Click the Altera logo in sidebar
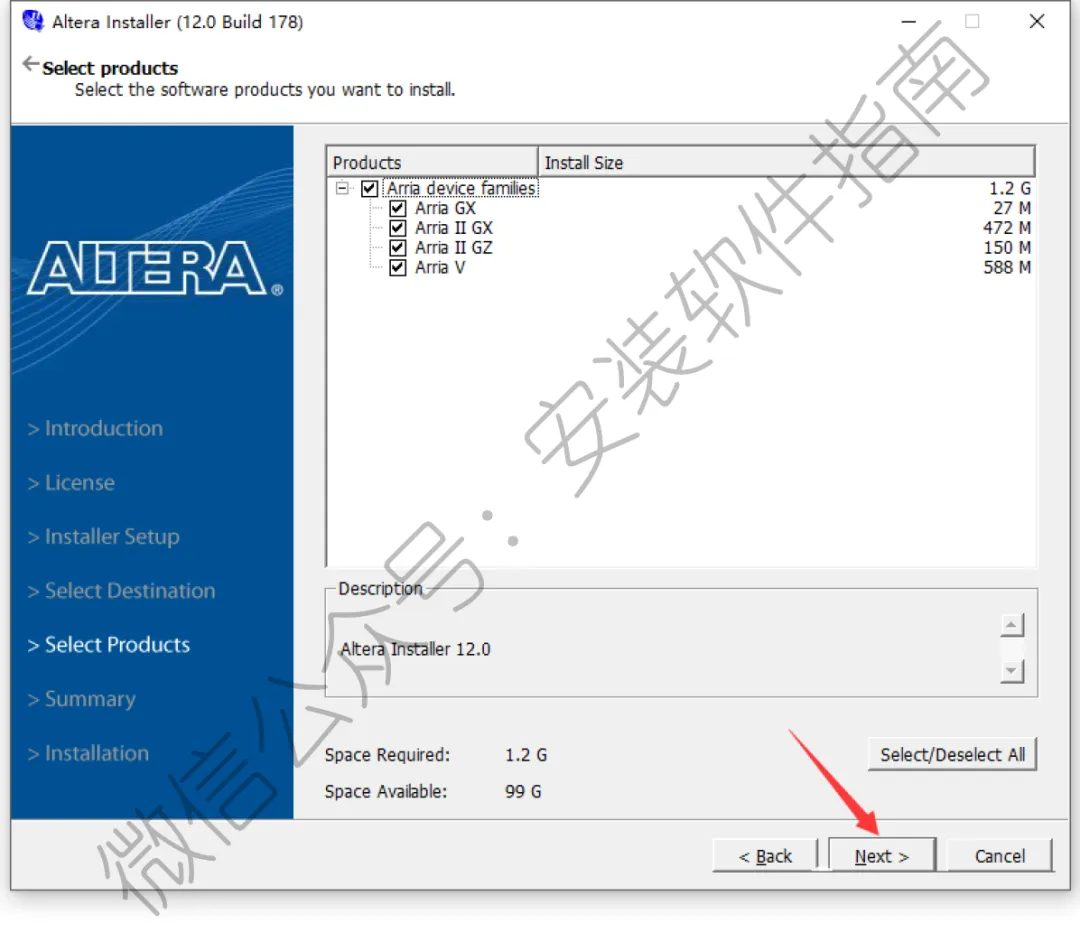 point(155,269)
